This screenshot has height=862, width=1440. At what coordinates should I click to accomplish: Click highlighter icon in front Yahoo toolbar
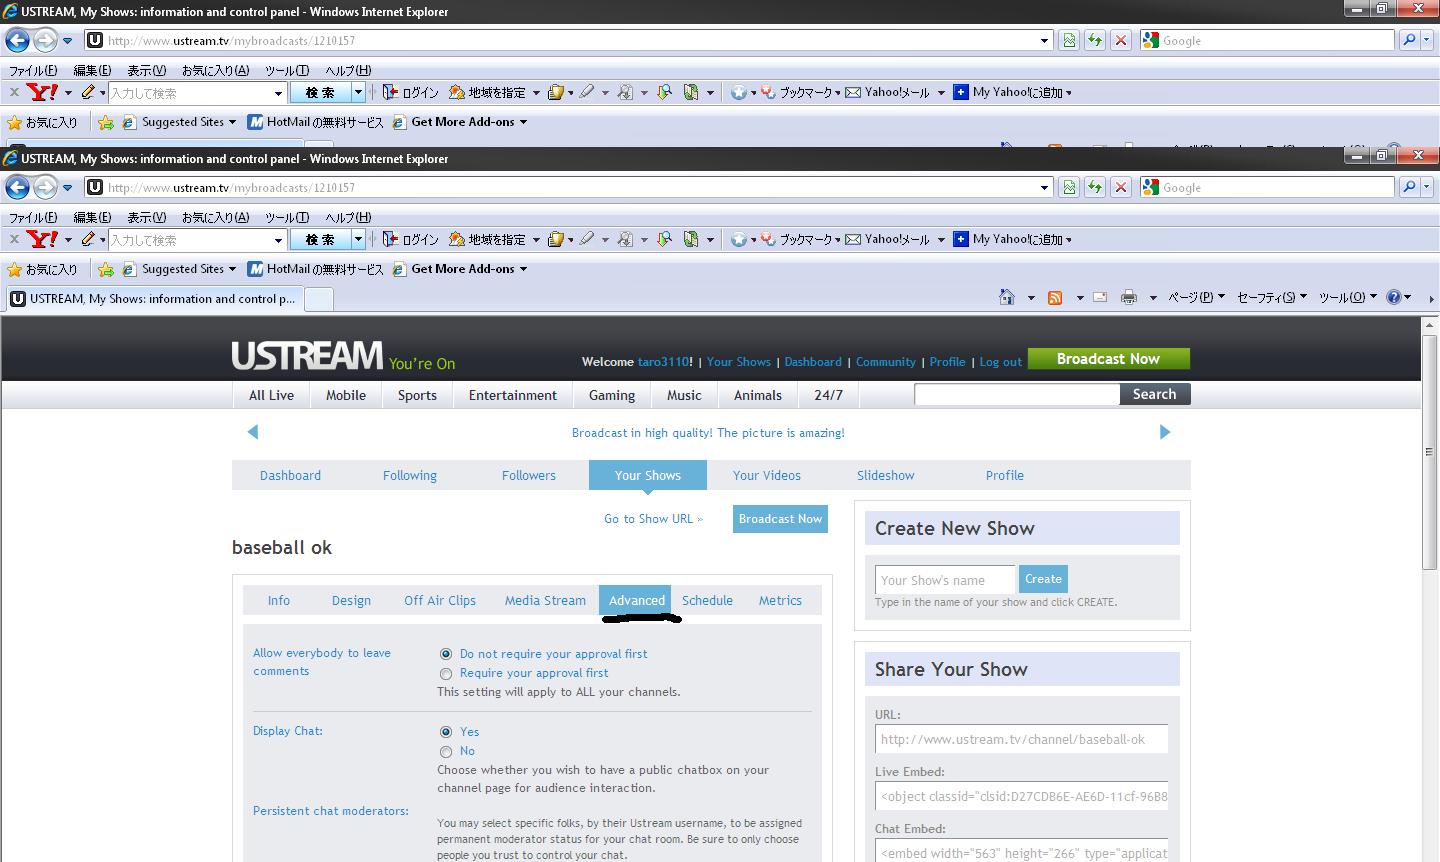587,239
